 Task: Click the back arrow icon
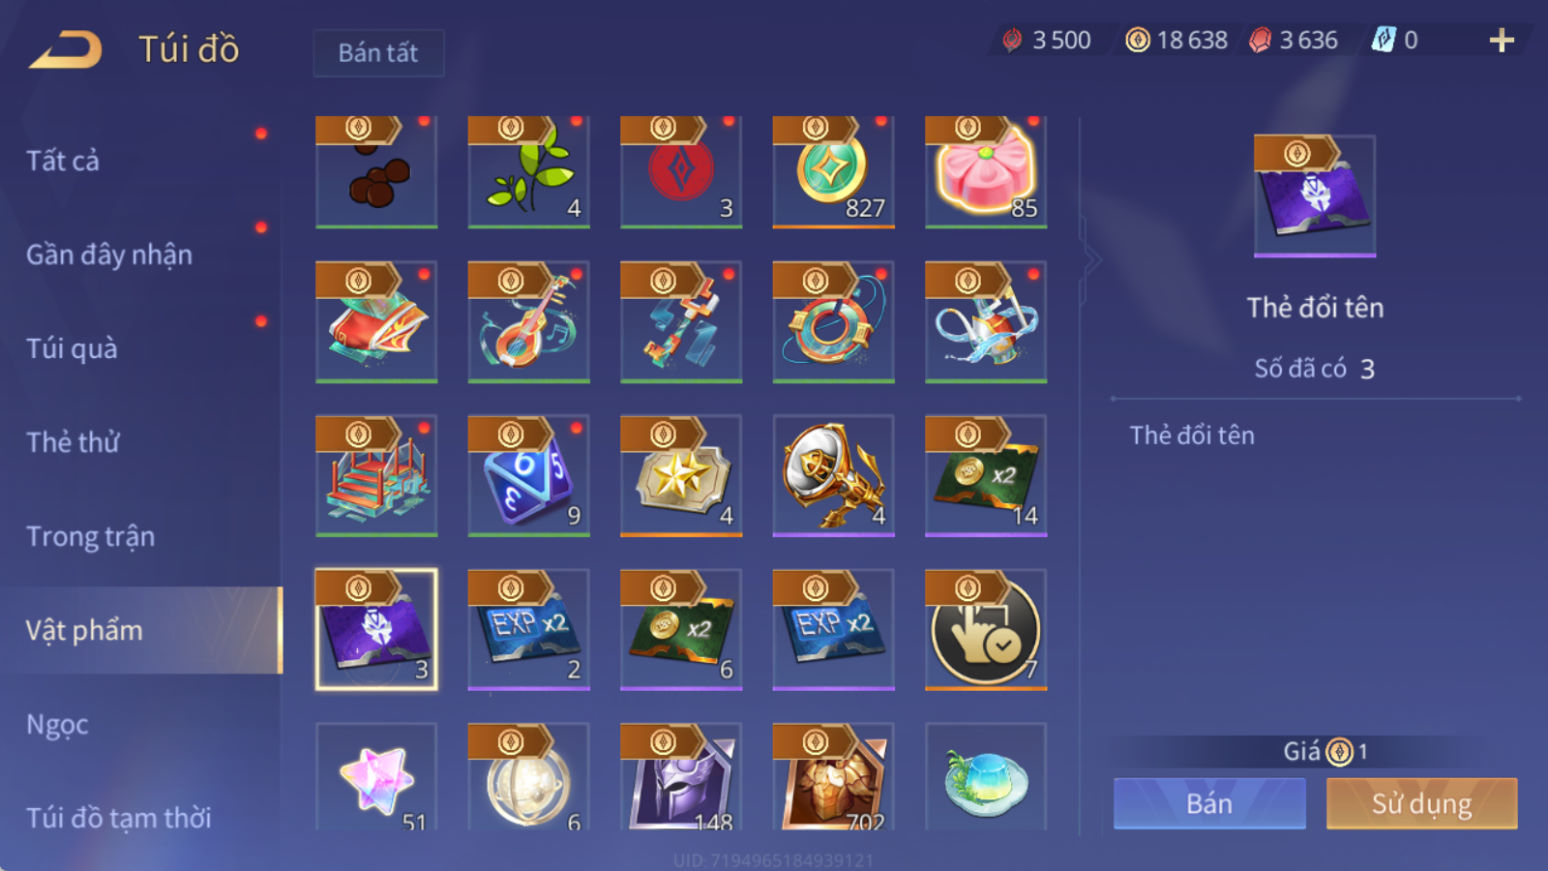click(x=66, y=49)
